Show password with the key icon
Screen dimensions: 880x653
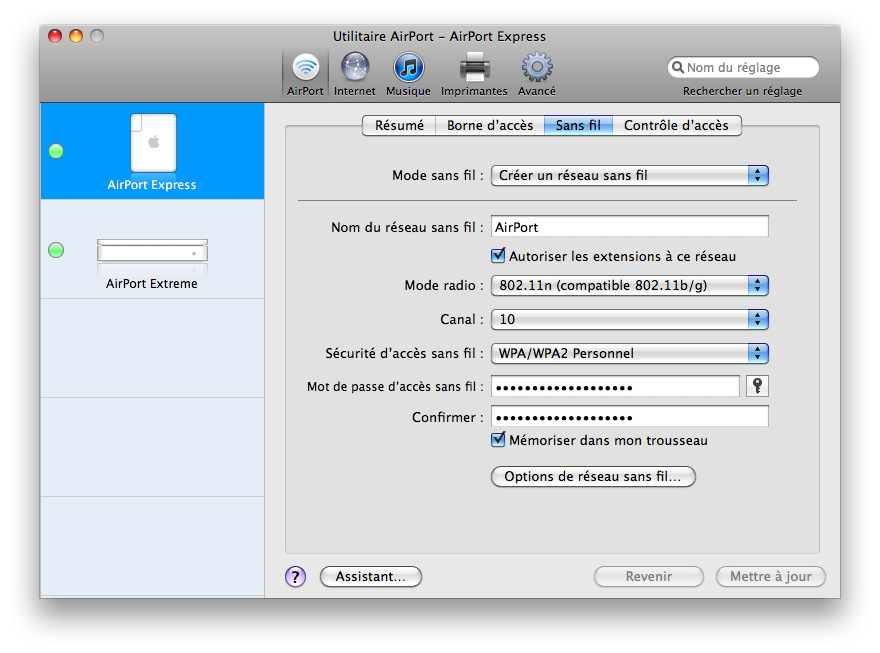click(x=757, y=386)
